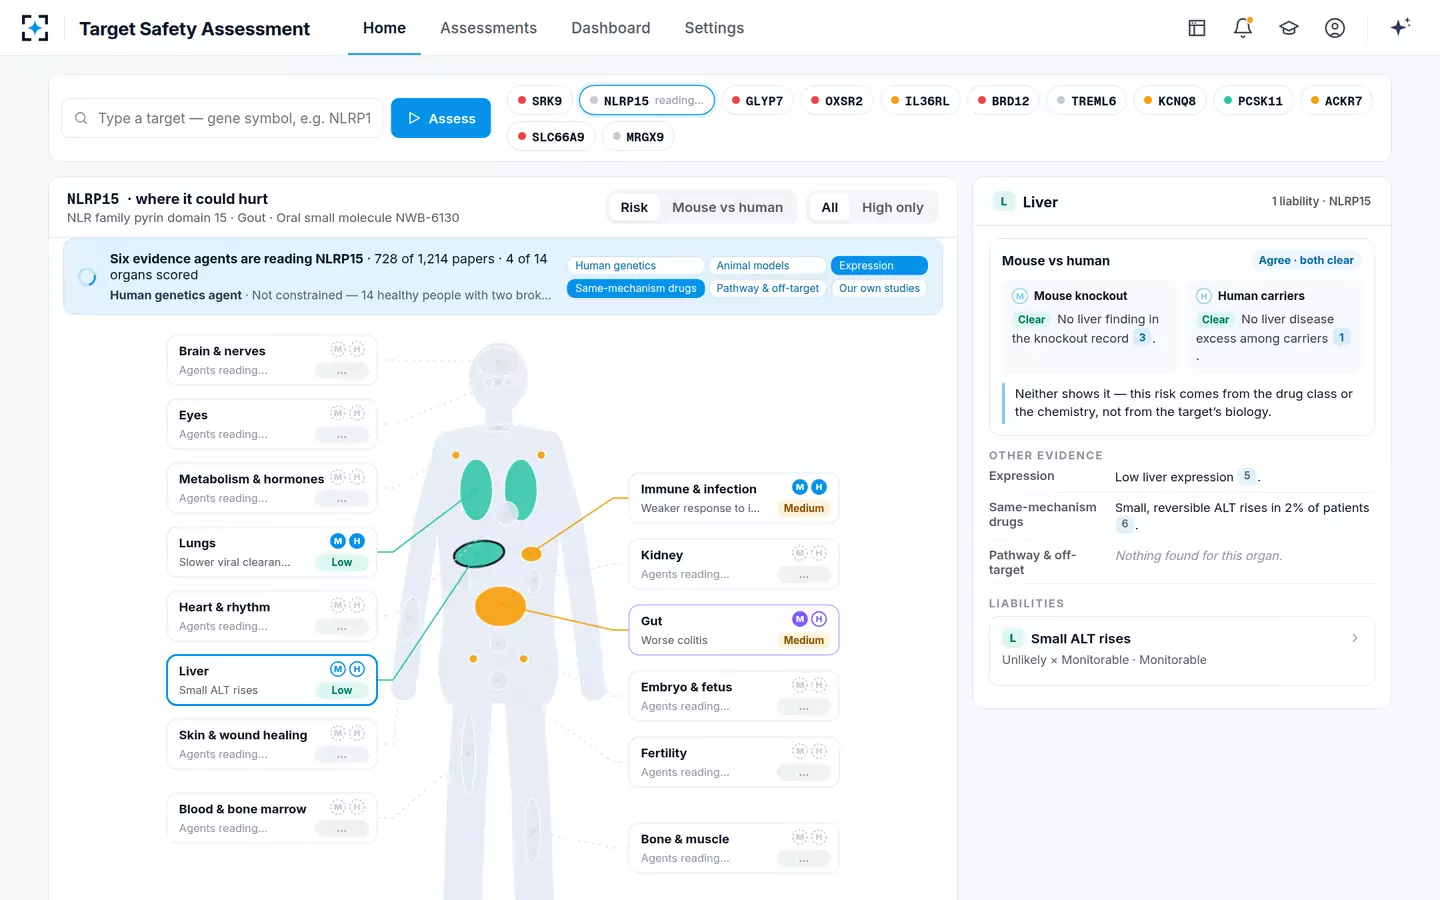Select the SRK9 target chip
Image resolution: width=1440 pixels, height=900 pixels.
[x=540, y=101]
